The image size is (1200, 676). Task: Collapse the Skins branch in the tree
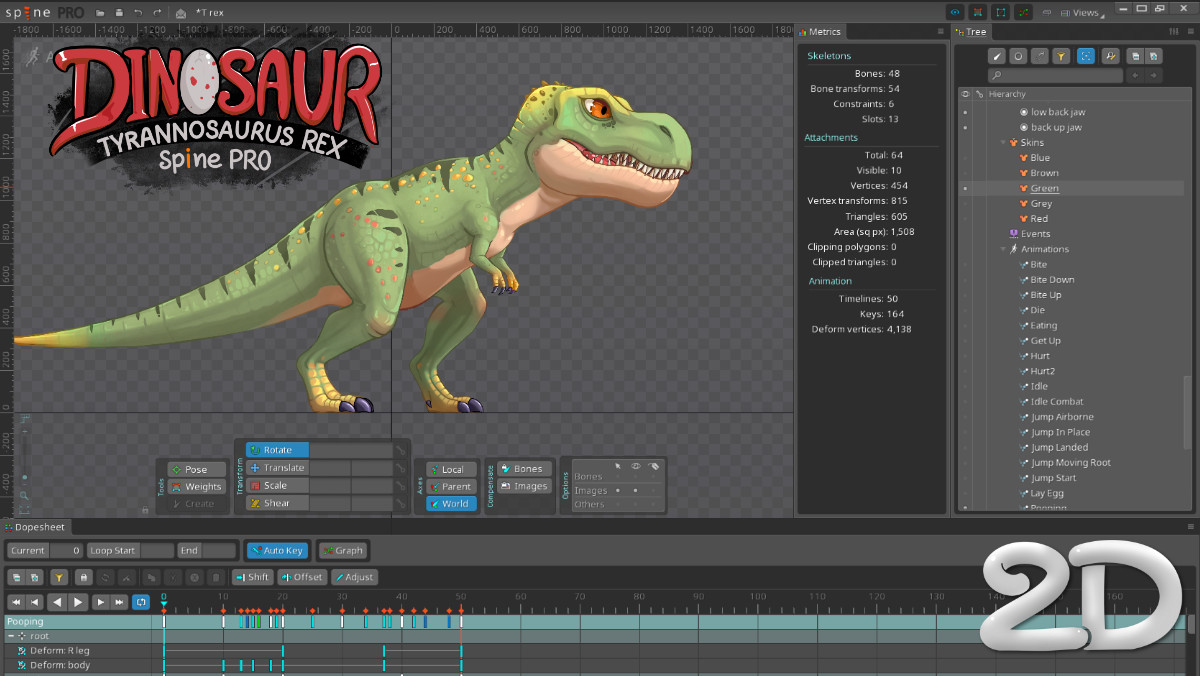point(1003,142)
